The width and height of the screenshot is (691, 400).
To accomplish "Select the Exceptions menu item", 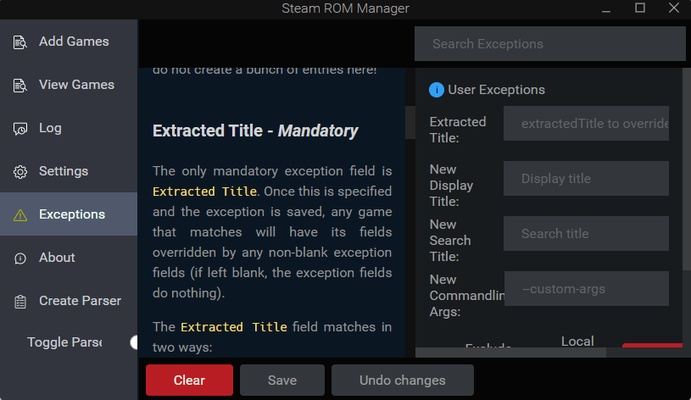I will tap(69, 214).
